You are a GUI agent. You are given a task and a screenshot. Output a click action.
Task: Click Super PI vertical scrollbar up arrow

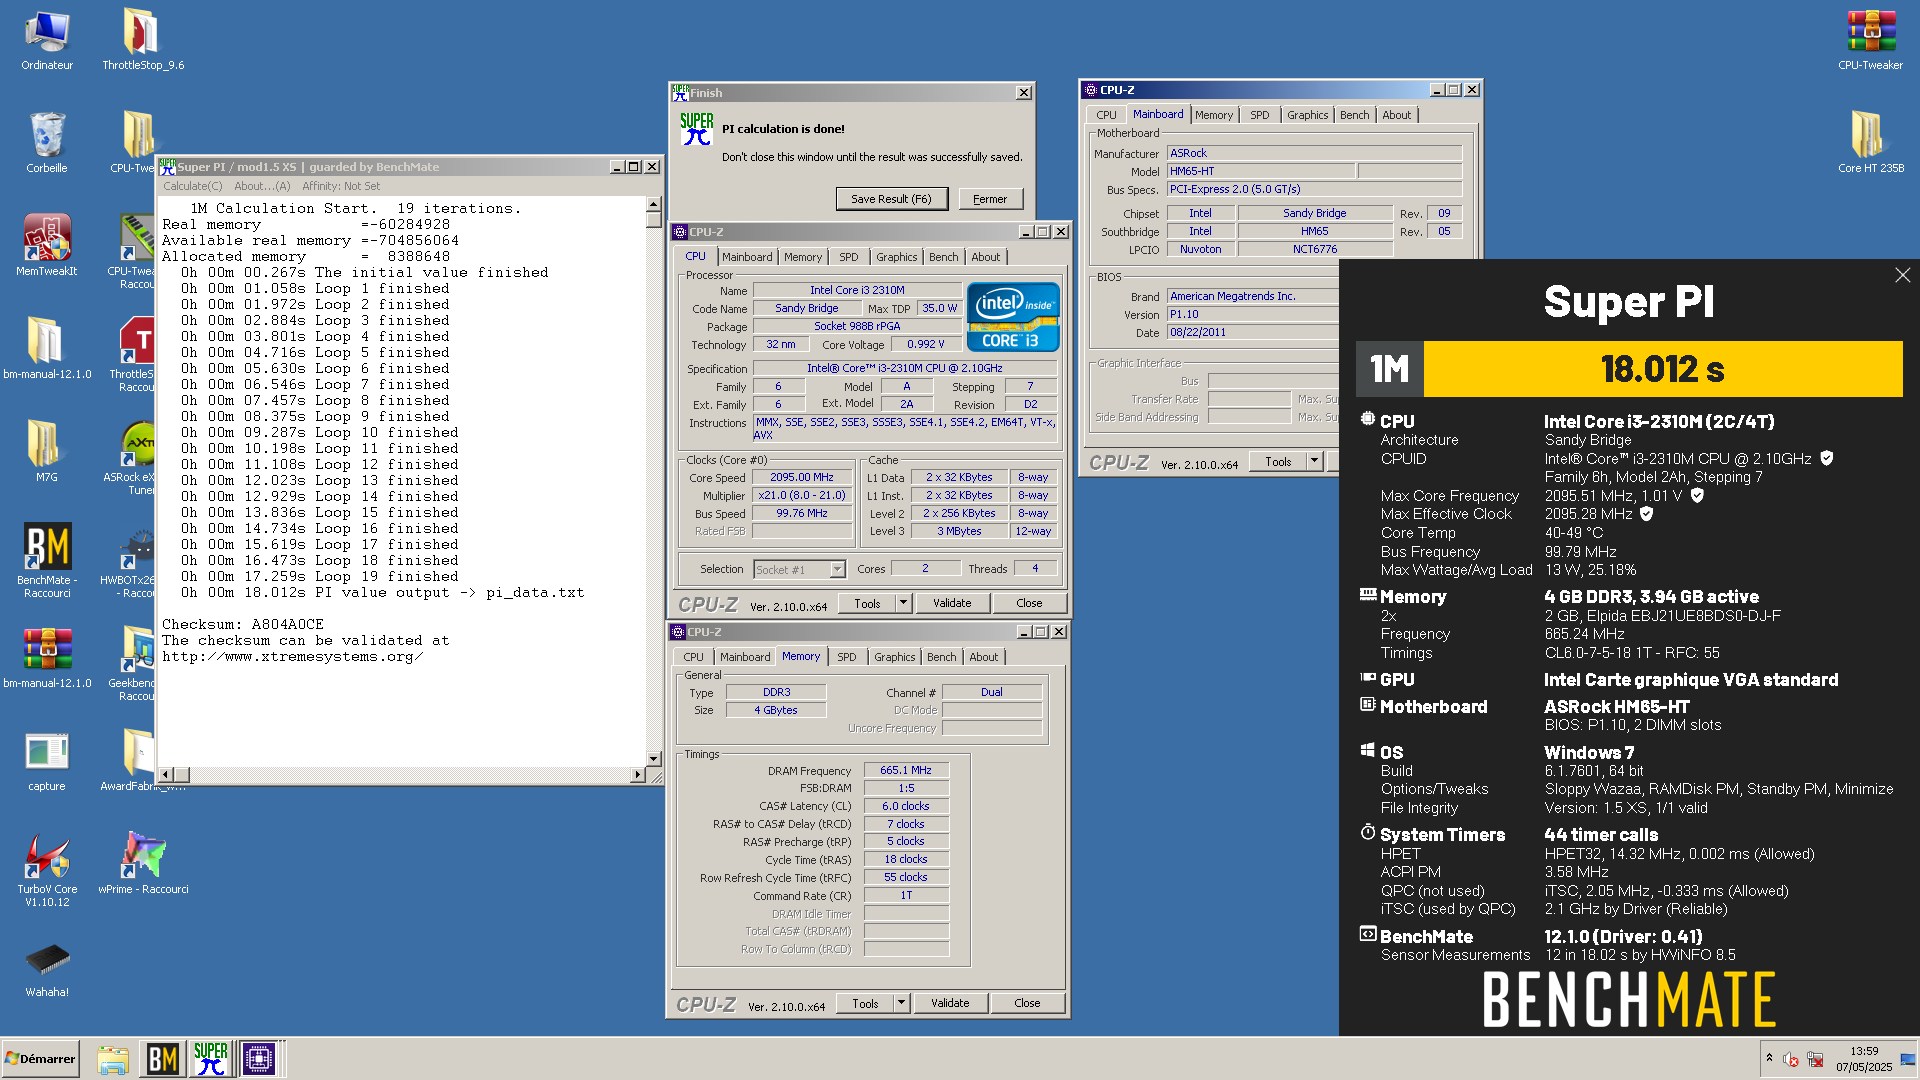tap(654, 204)
